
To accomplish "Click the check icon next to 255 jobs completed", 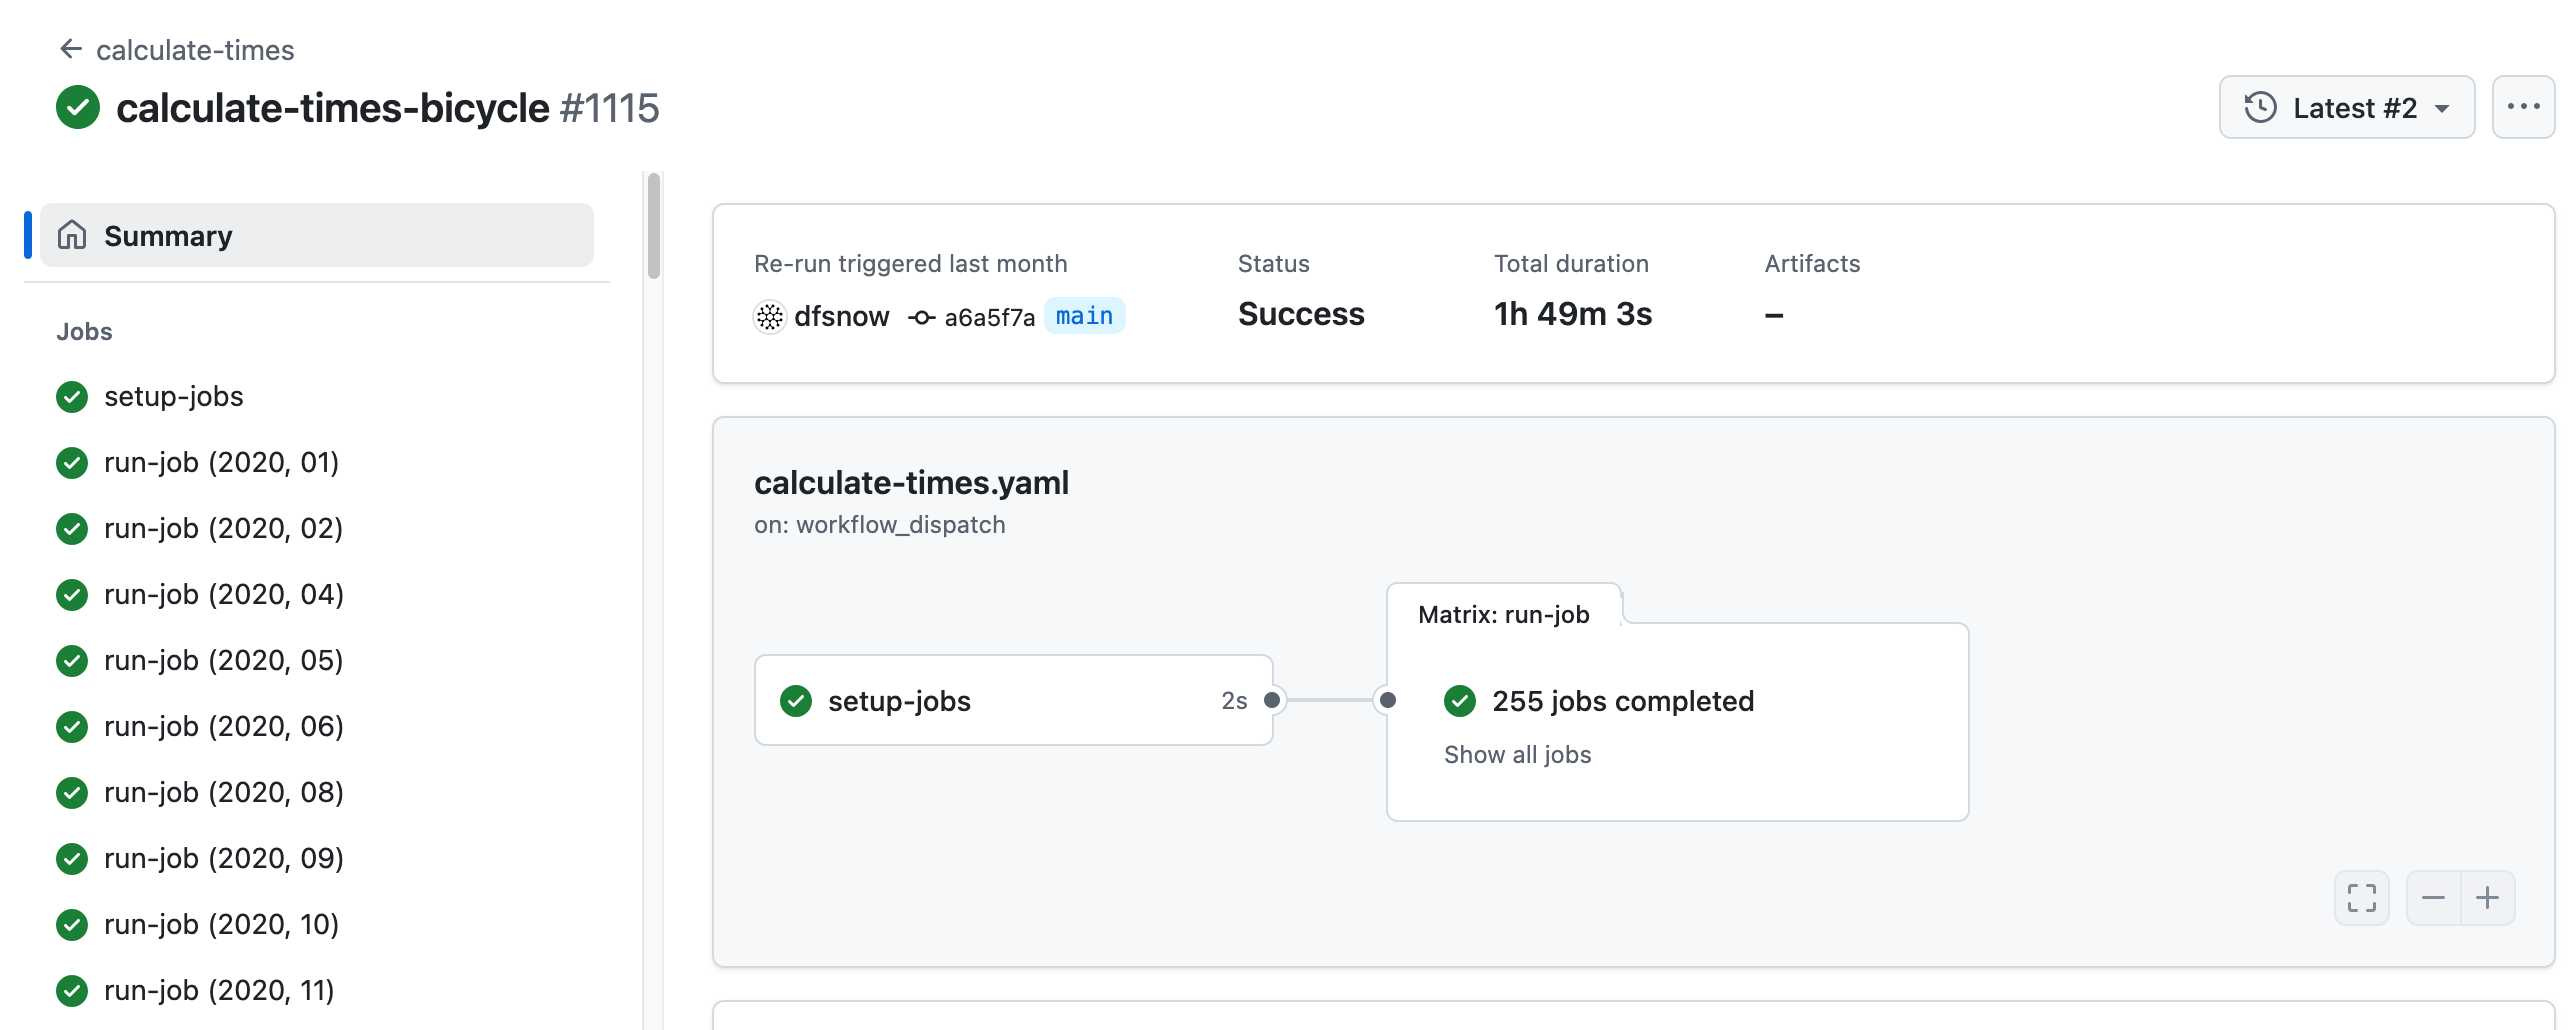I will 1460,701.
